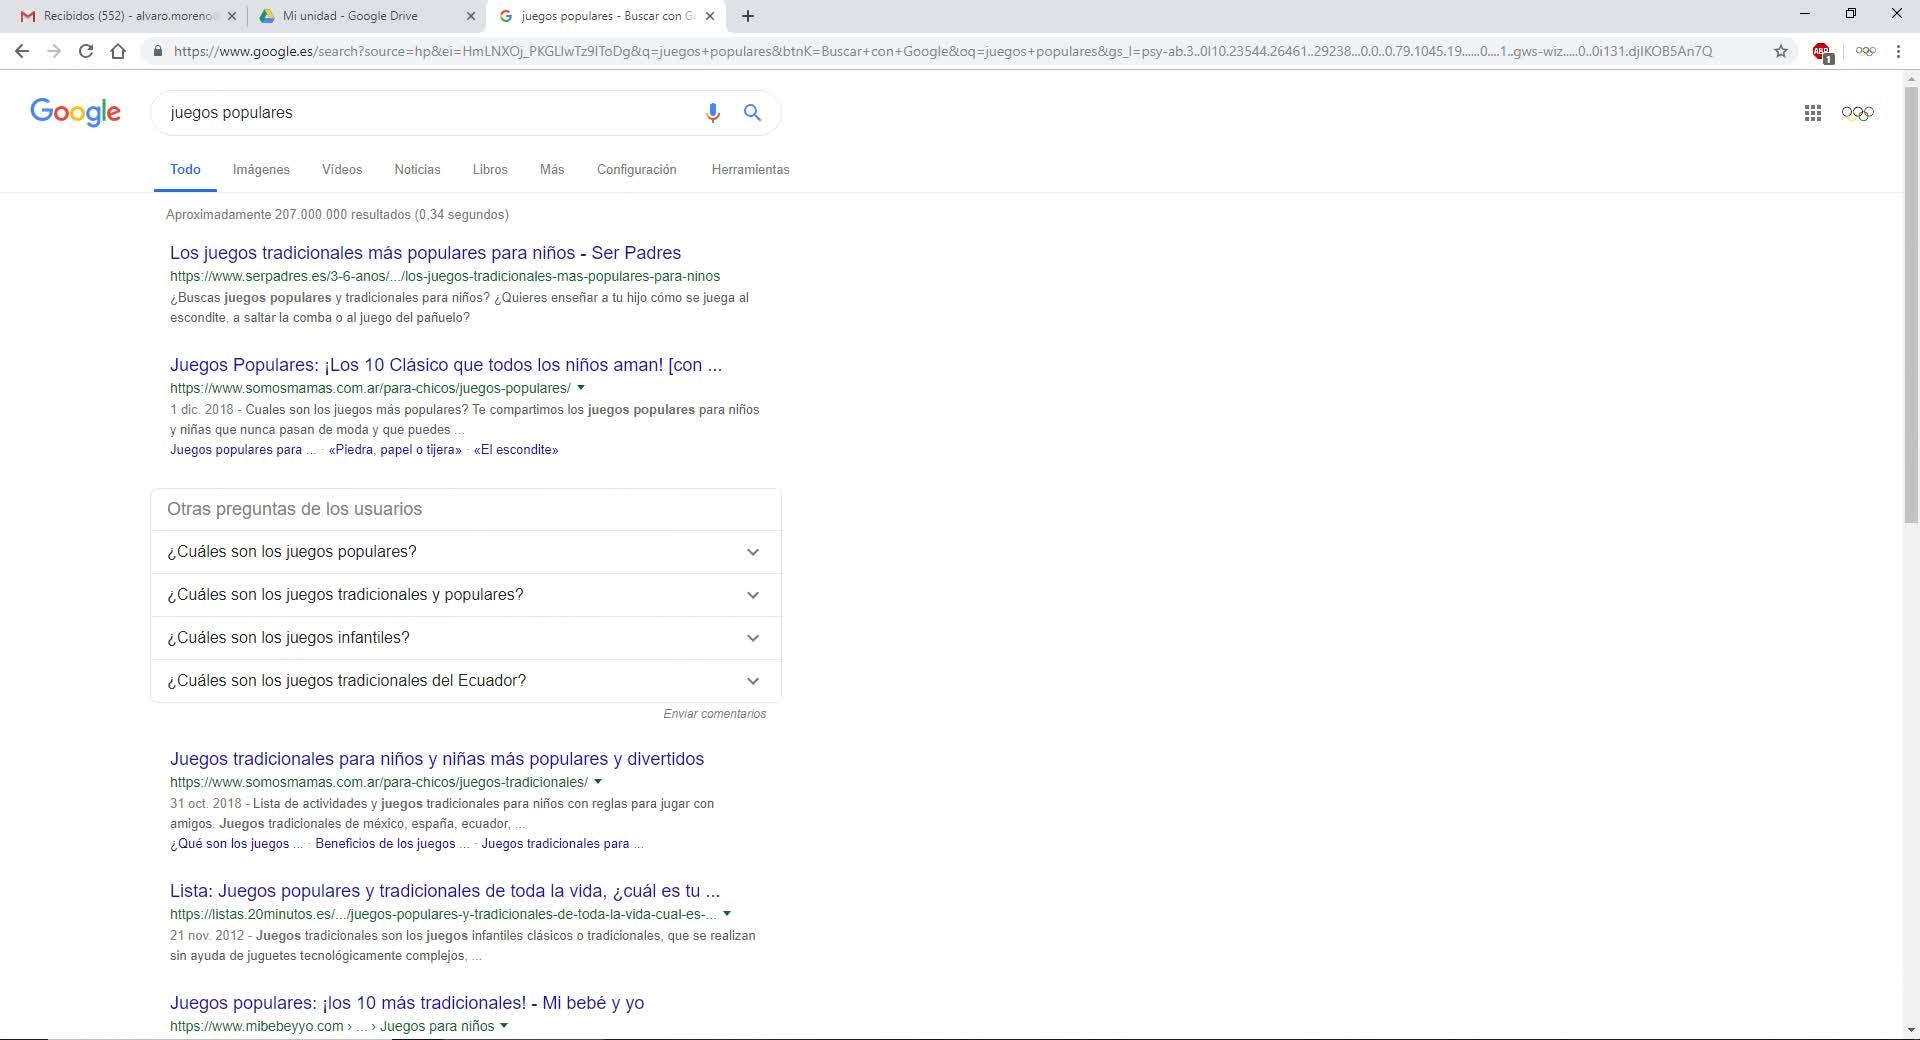Switch to Imágenes results

261,170
